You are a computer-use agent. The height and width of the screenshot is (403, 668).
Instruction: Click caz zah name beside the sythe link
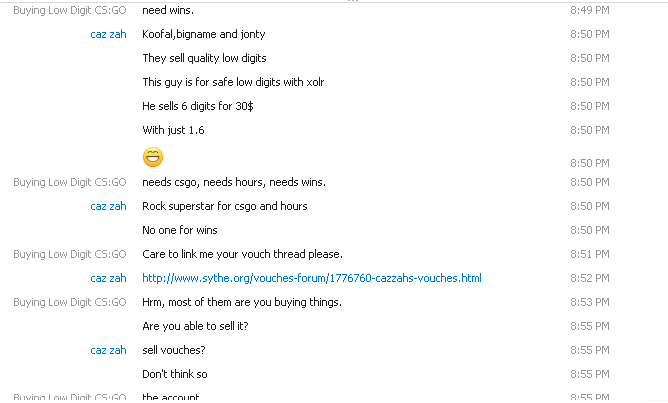click(108, 279)
